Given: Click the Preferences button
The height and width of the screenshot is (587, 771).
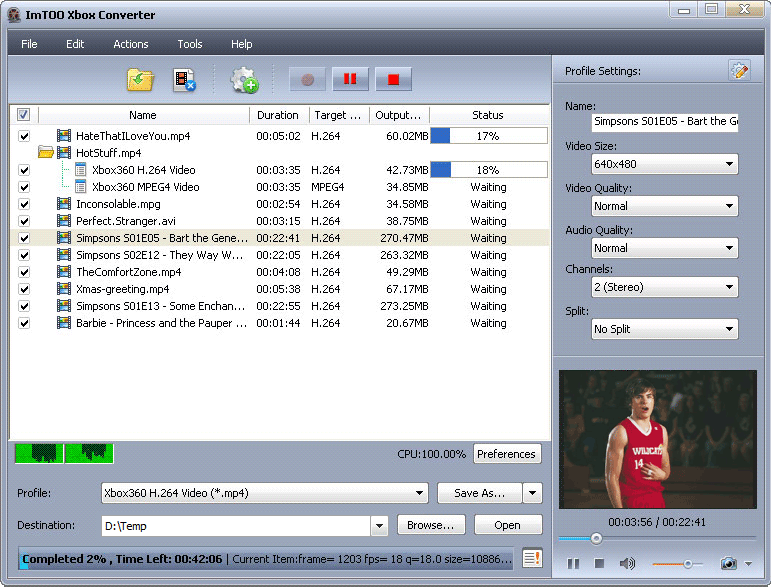Looking at the screenshot, I should [506, 454].
